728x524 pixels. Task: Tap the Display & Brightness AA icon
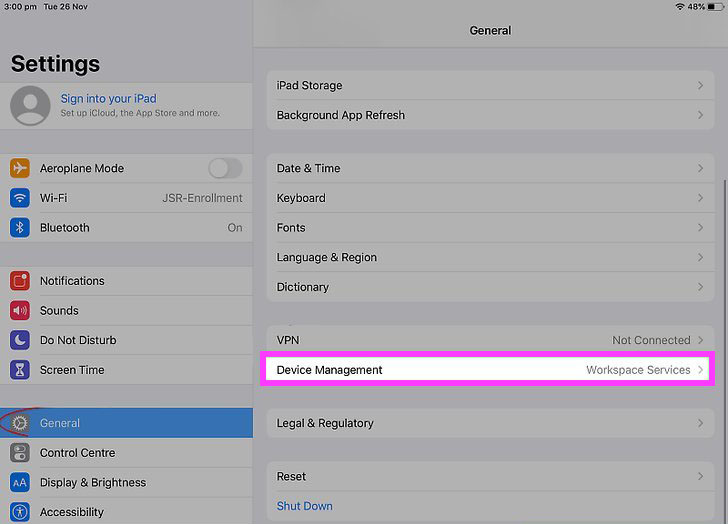(x=20, y=482)
